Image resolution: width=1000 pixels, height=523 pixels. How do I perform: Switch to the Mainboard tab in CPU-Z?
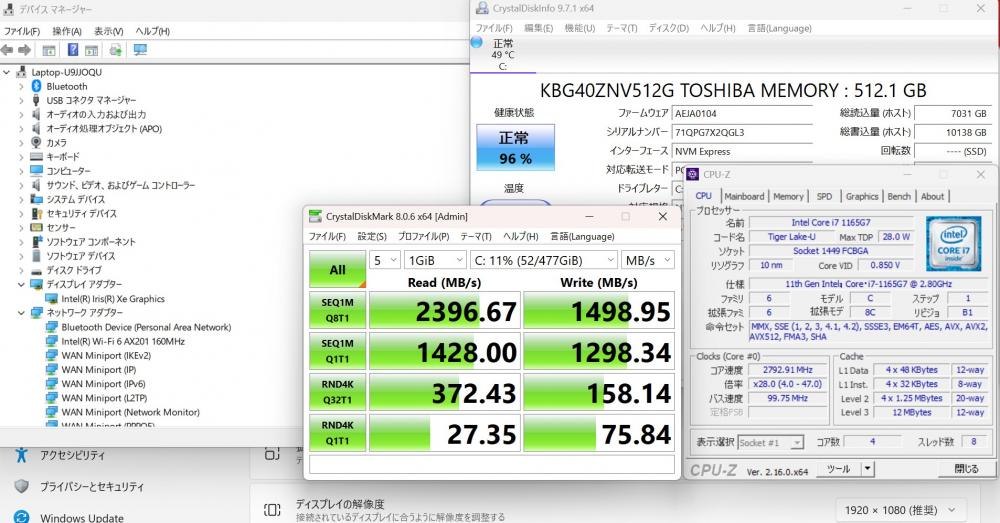pos(743,197)
